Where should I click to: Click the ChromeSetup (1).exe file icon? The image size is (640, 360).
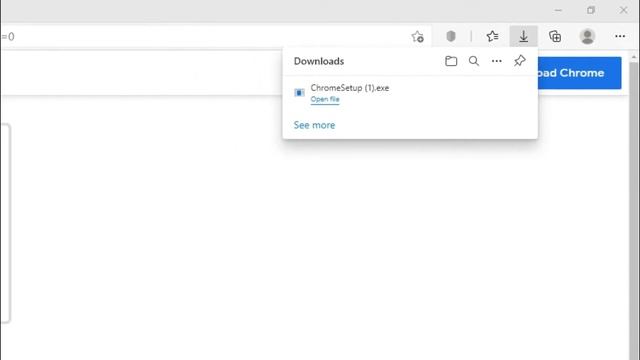click(x=299, y=93)
